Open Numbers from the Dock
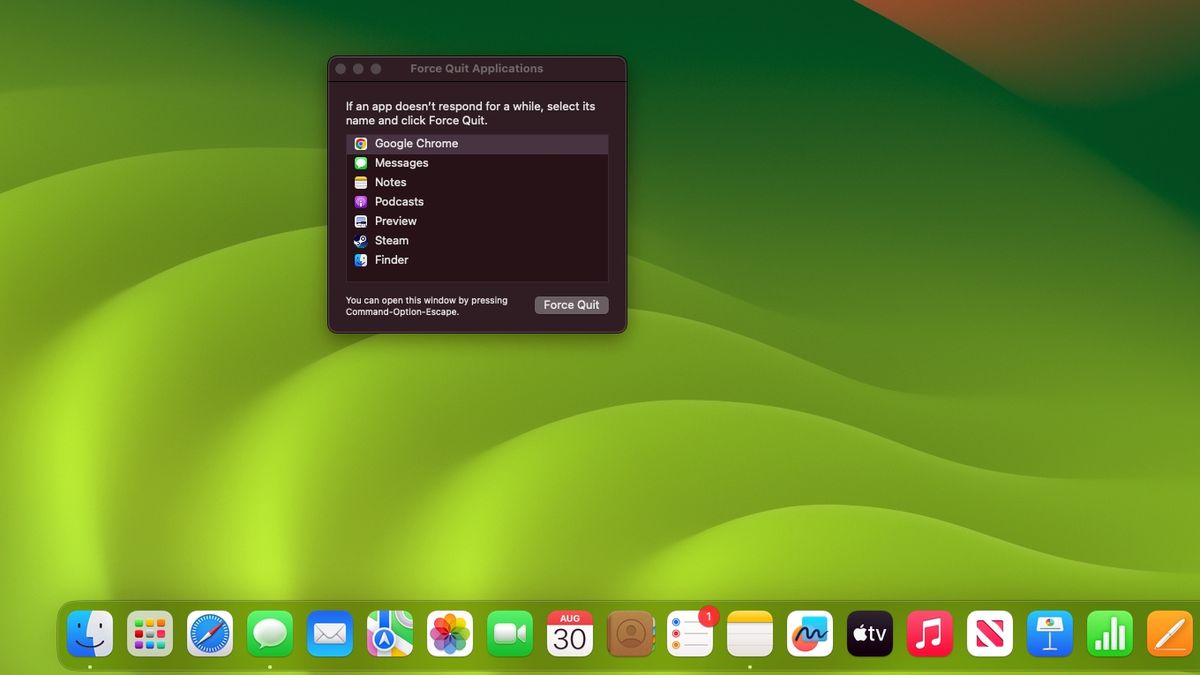Image resolution: width=1200 pixels, height=675 pixels. coord(1110,633)
